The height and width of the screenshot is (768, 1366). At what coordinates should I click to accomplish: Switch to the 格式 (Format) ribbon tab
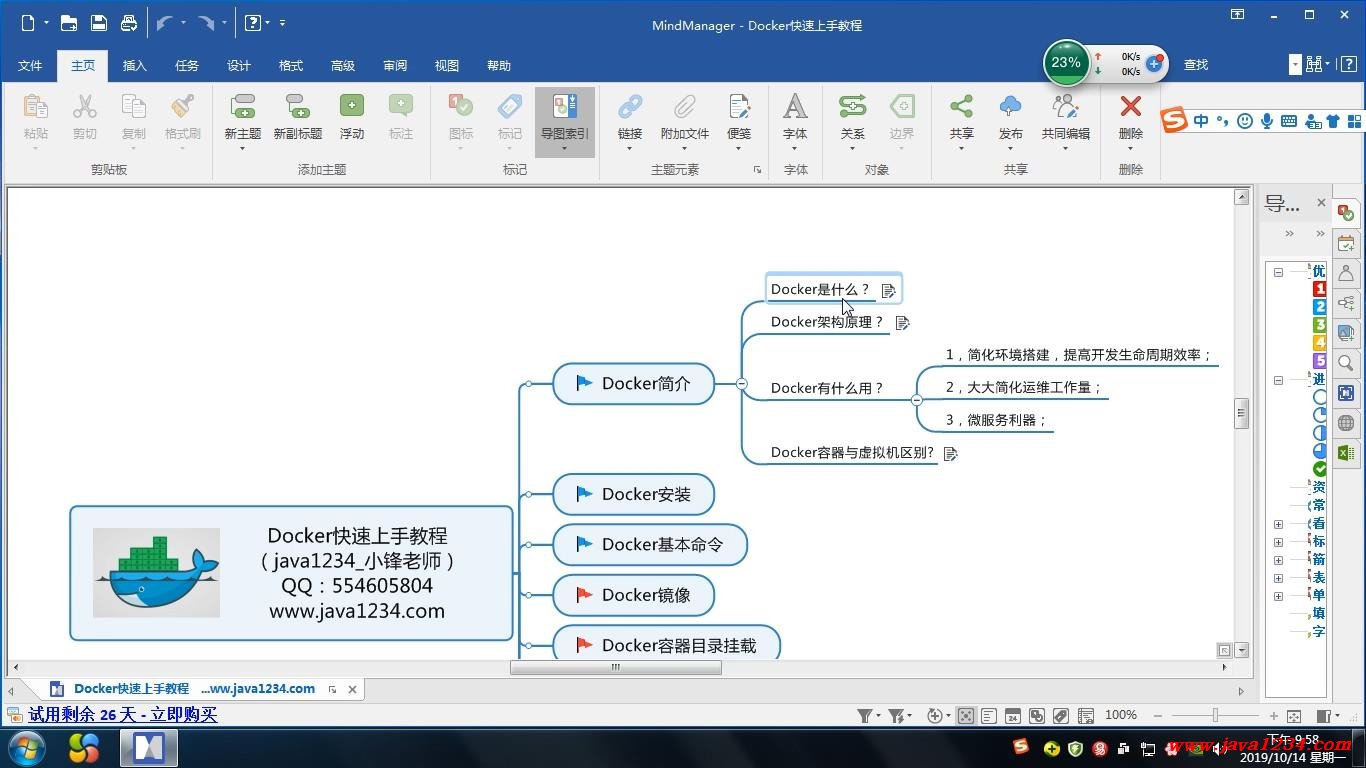coord(291,66)
